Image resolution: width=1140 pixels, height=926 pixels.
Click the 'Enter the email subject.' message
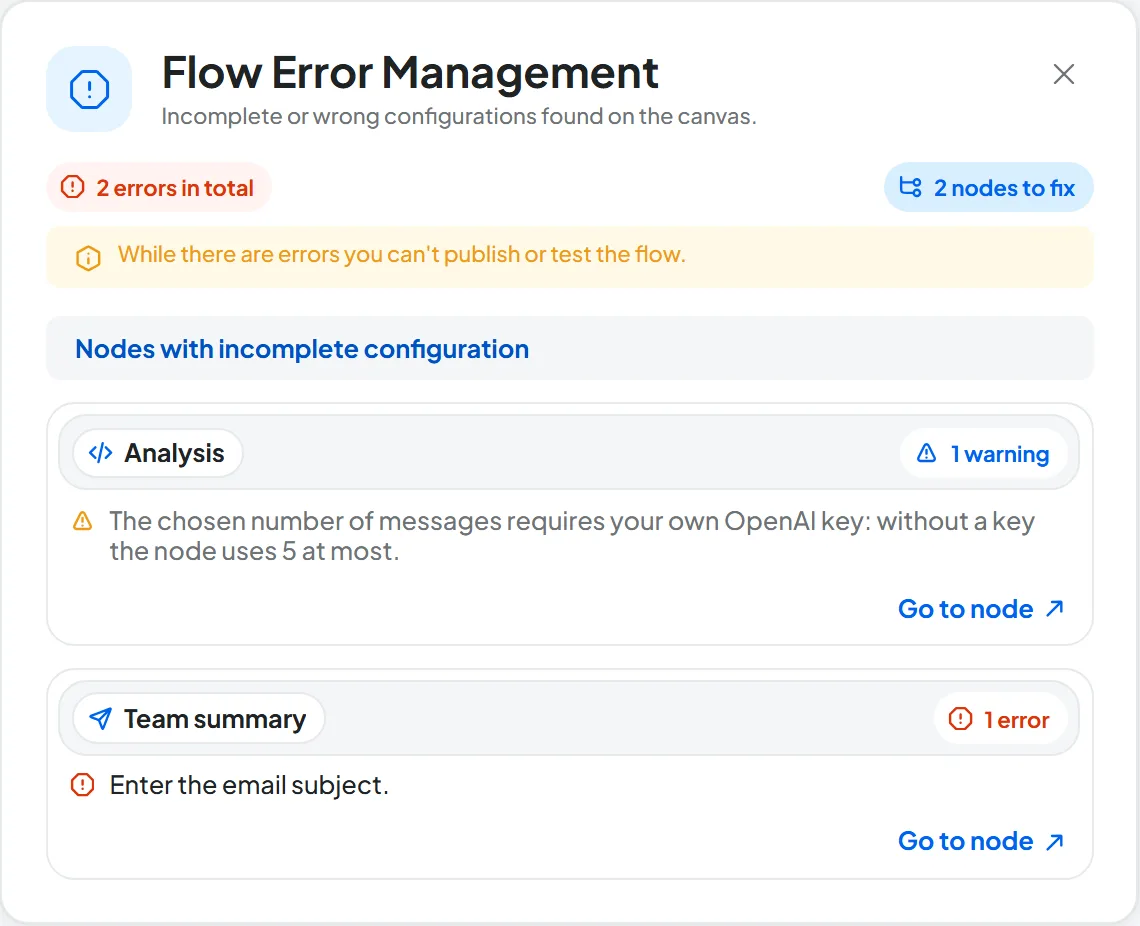pyautogui.click(x=249, y=785)
